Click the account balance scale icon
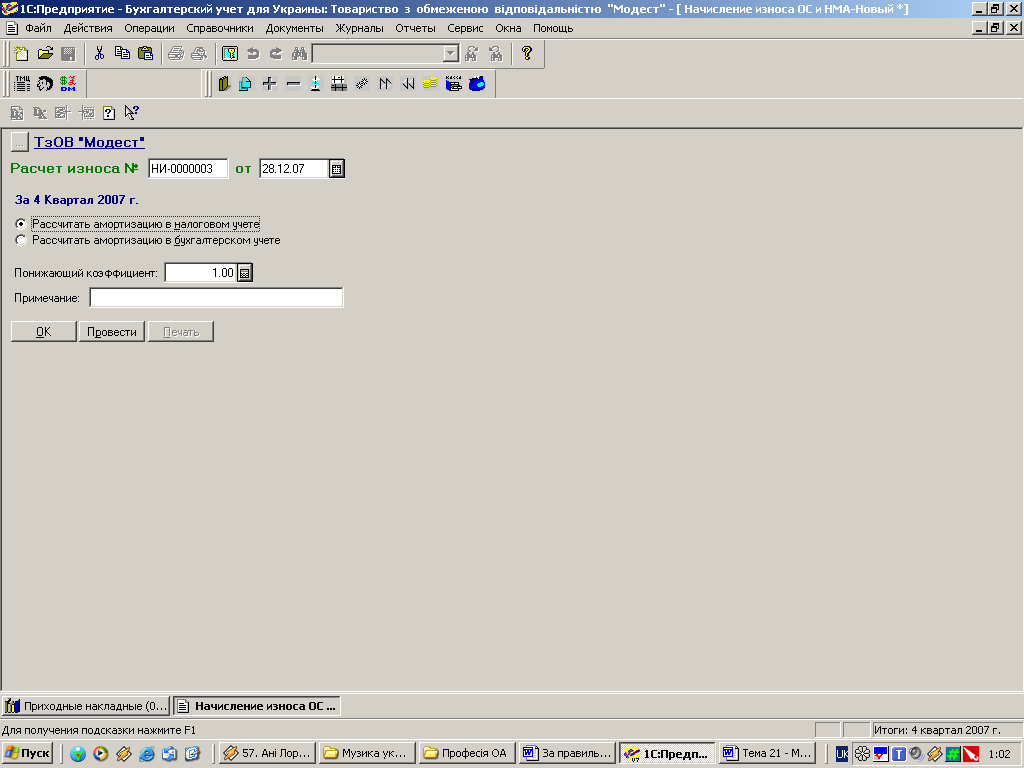 [x=315, y=84]
